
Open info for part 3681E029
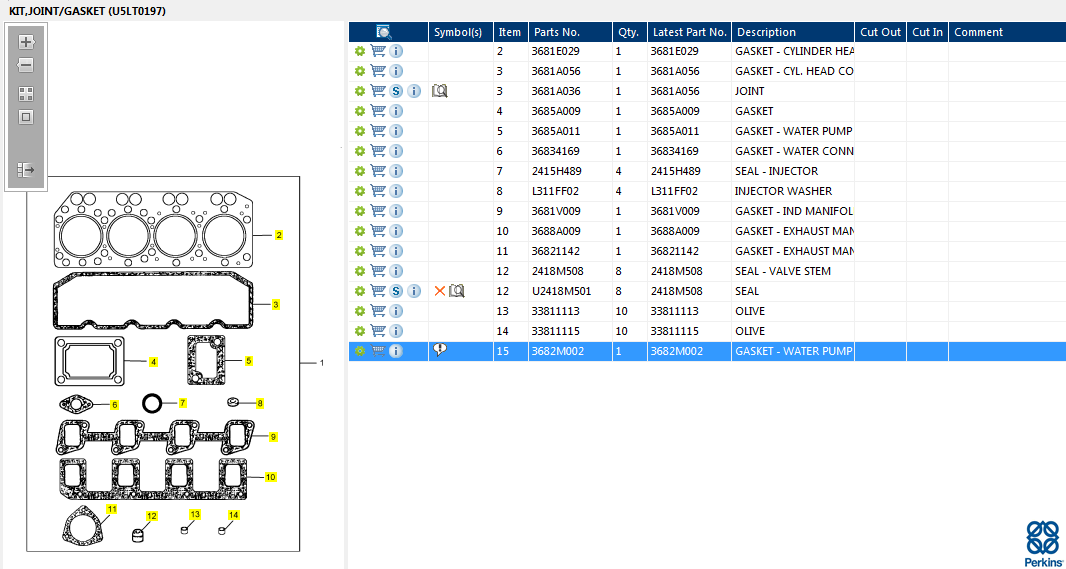[396, 51]
